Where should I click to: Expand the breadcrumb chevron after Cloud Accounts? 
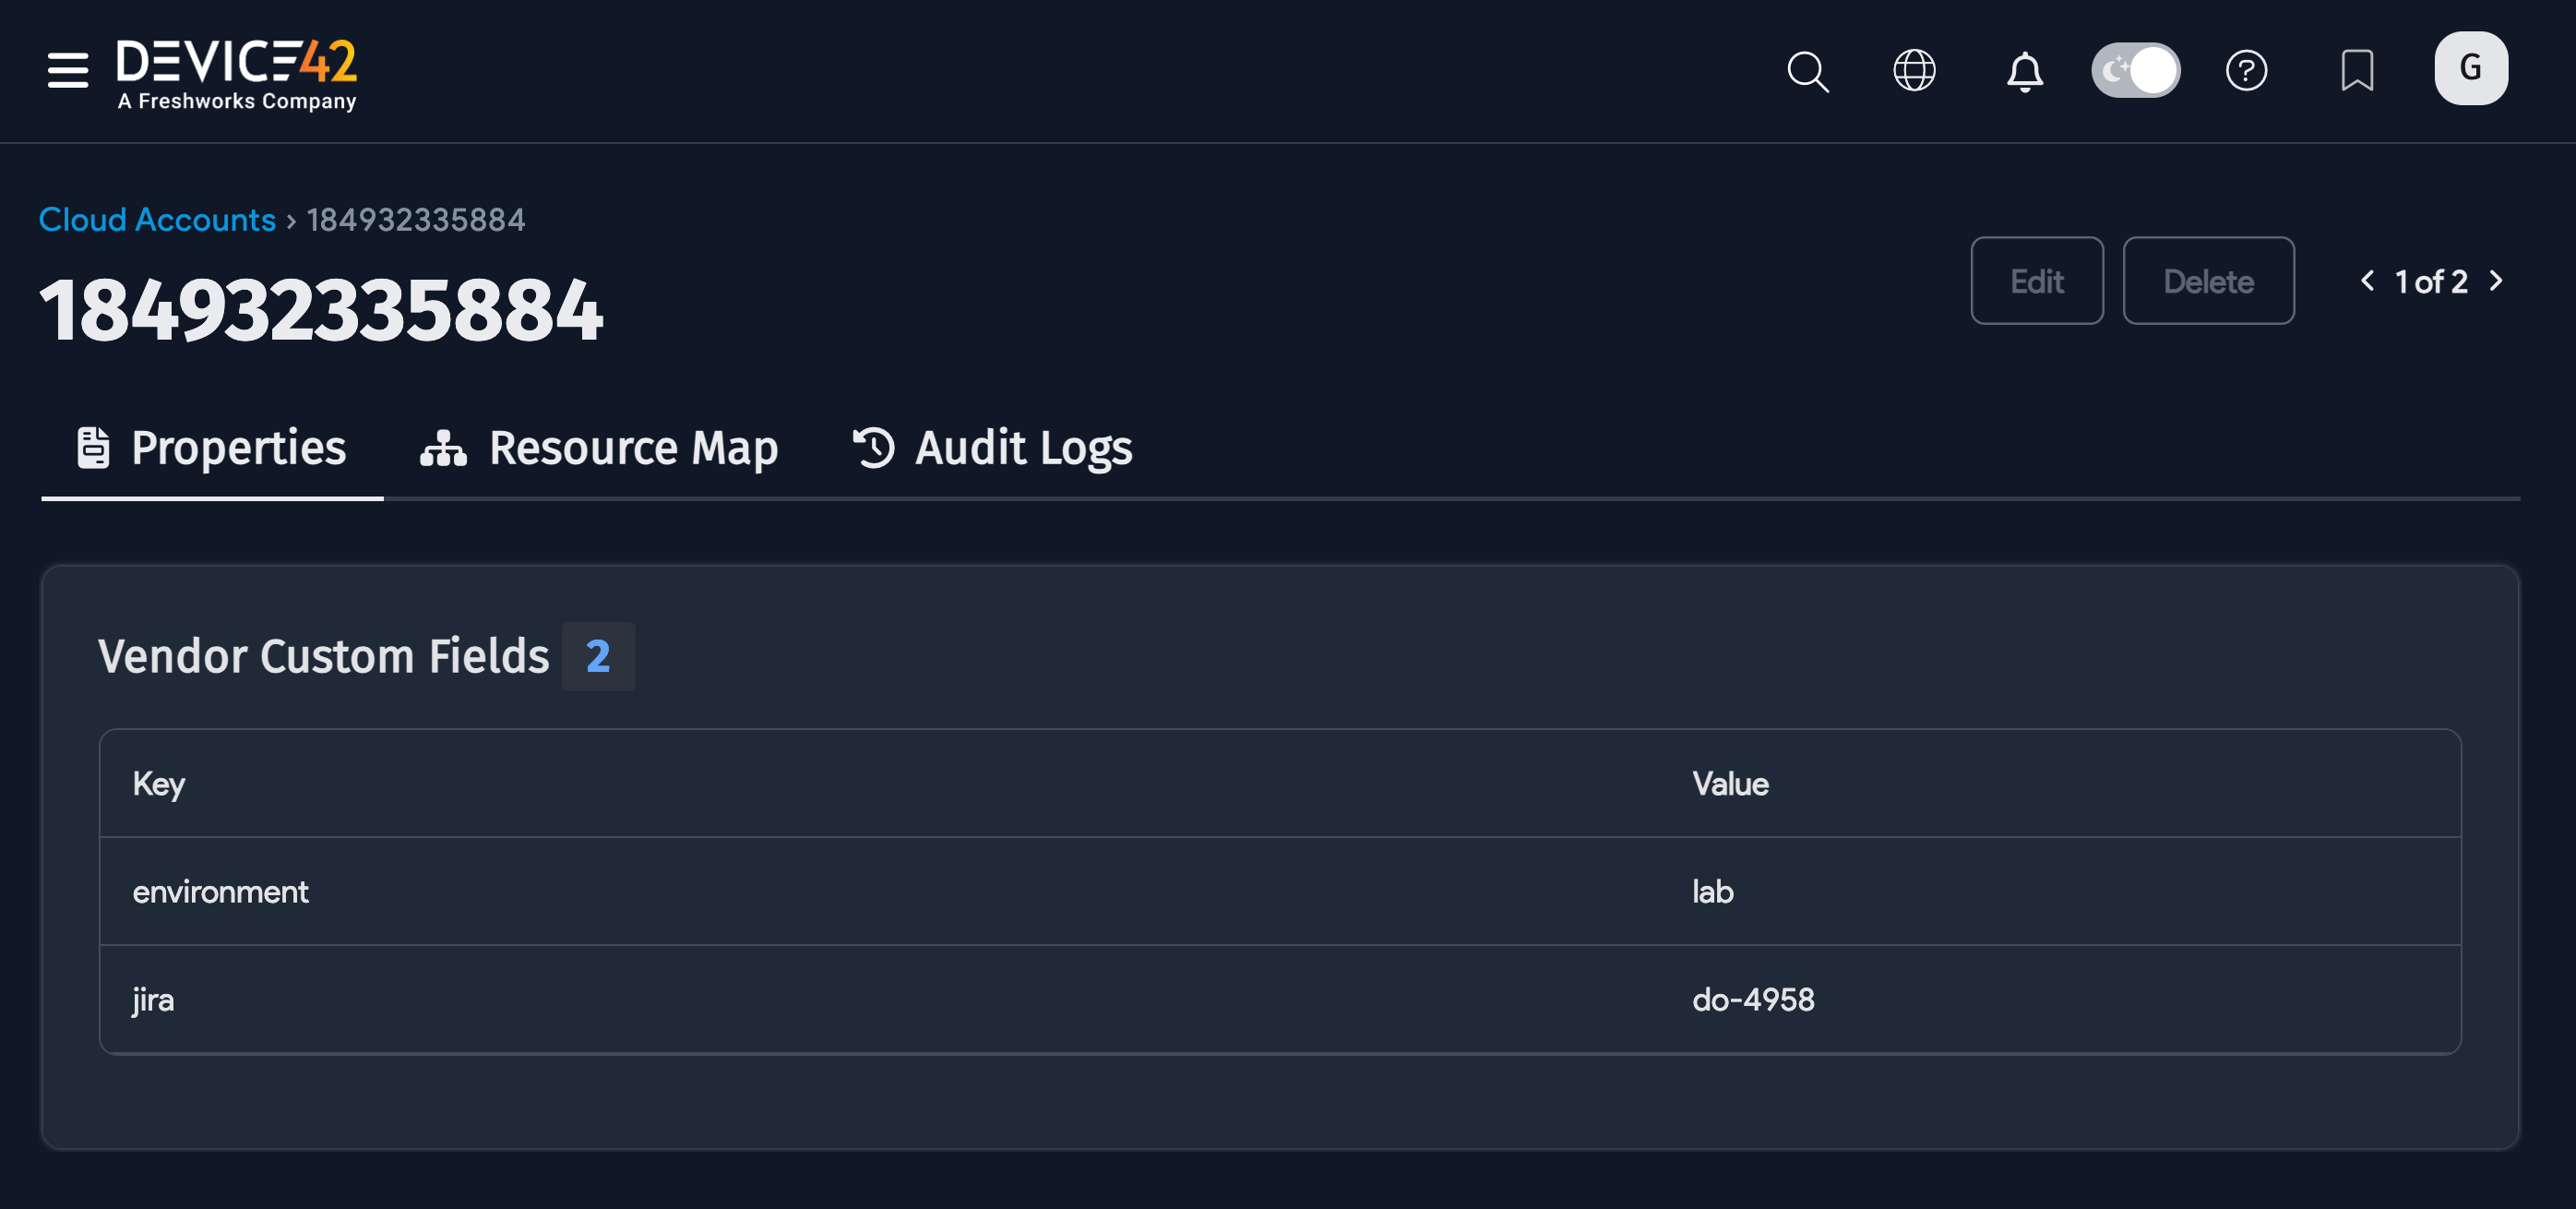(290, 220)
